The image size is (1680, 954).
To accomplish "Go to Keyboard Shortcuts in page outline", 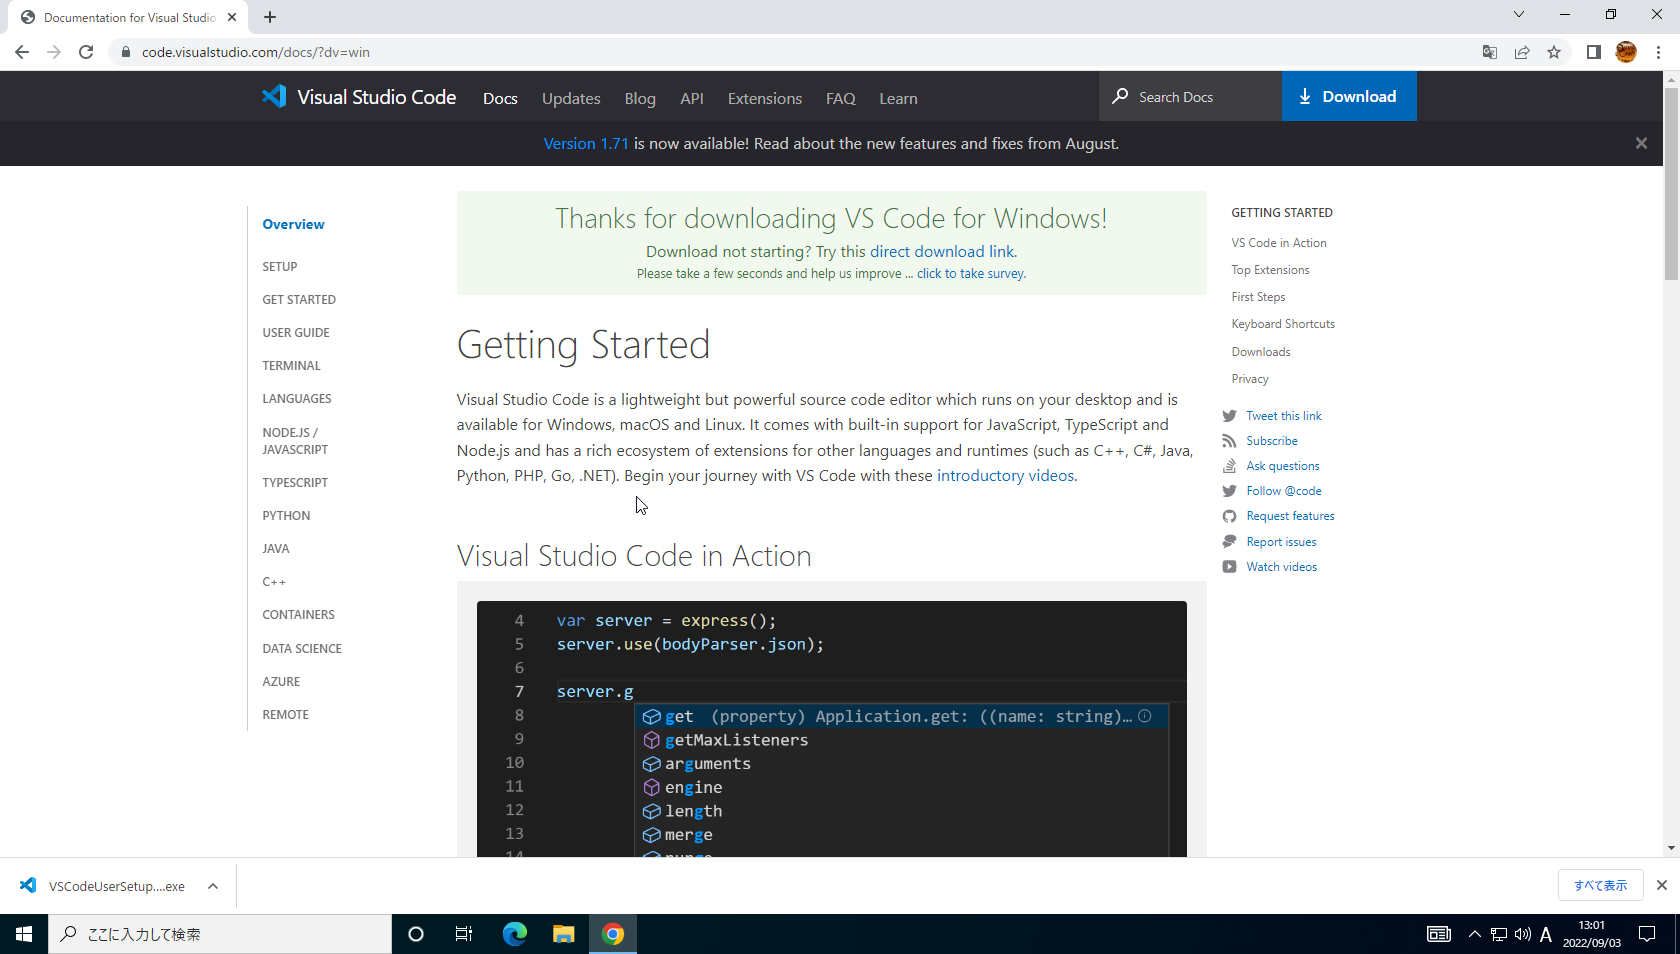I will click(1283, 324).
